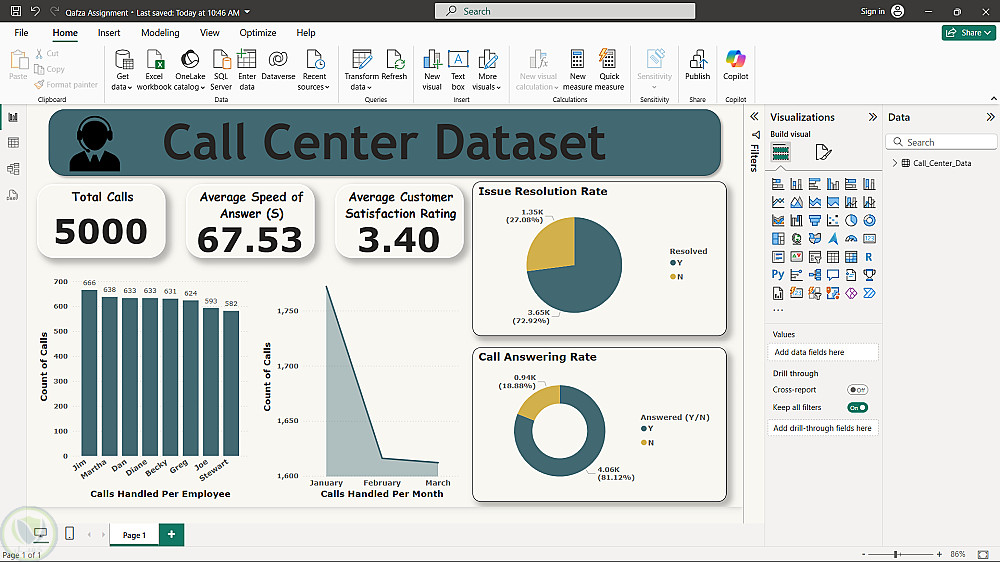Expand the Filters pane

tap(754, 117)
